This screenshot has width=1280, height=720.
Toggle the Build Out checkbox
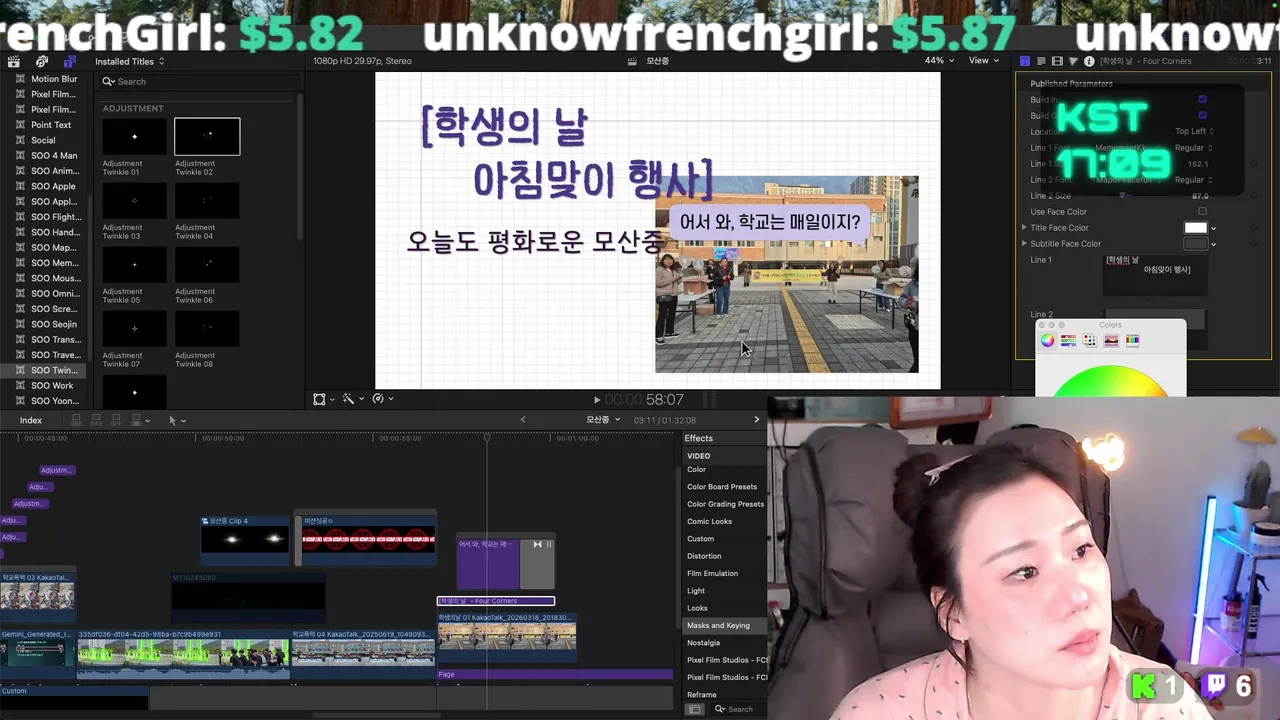point(1203,115)
